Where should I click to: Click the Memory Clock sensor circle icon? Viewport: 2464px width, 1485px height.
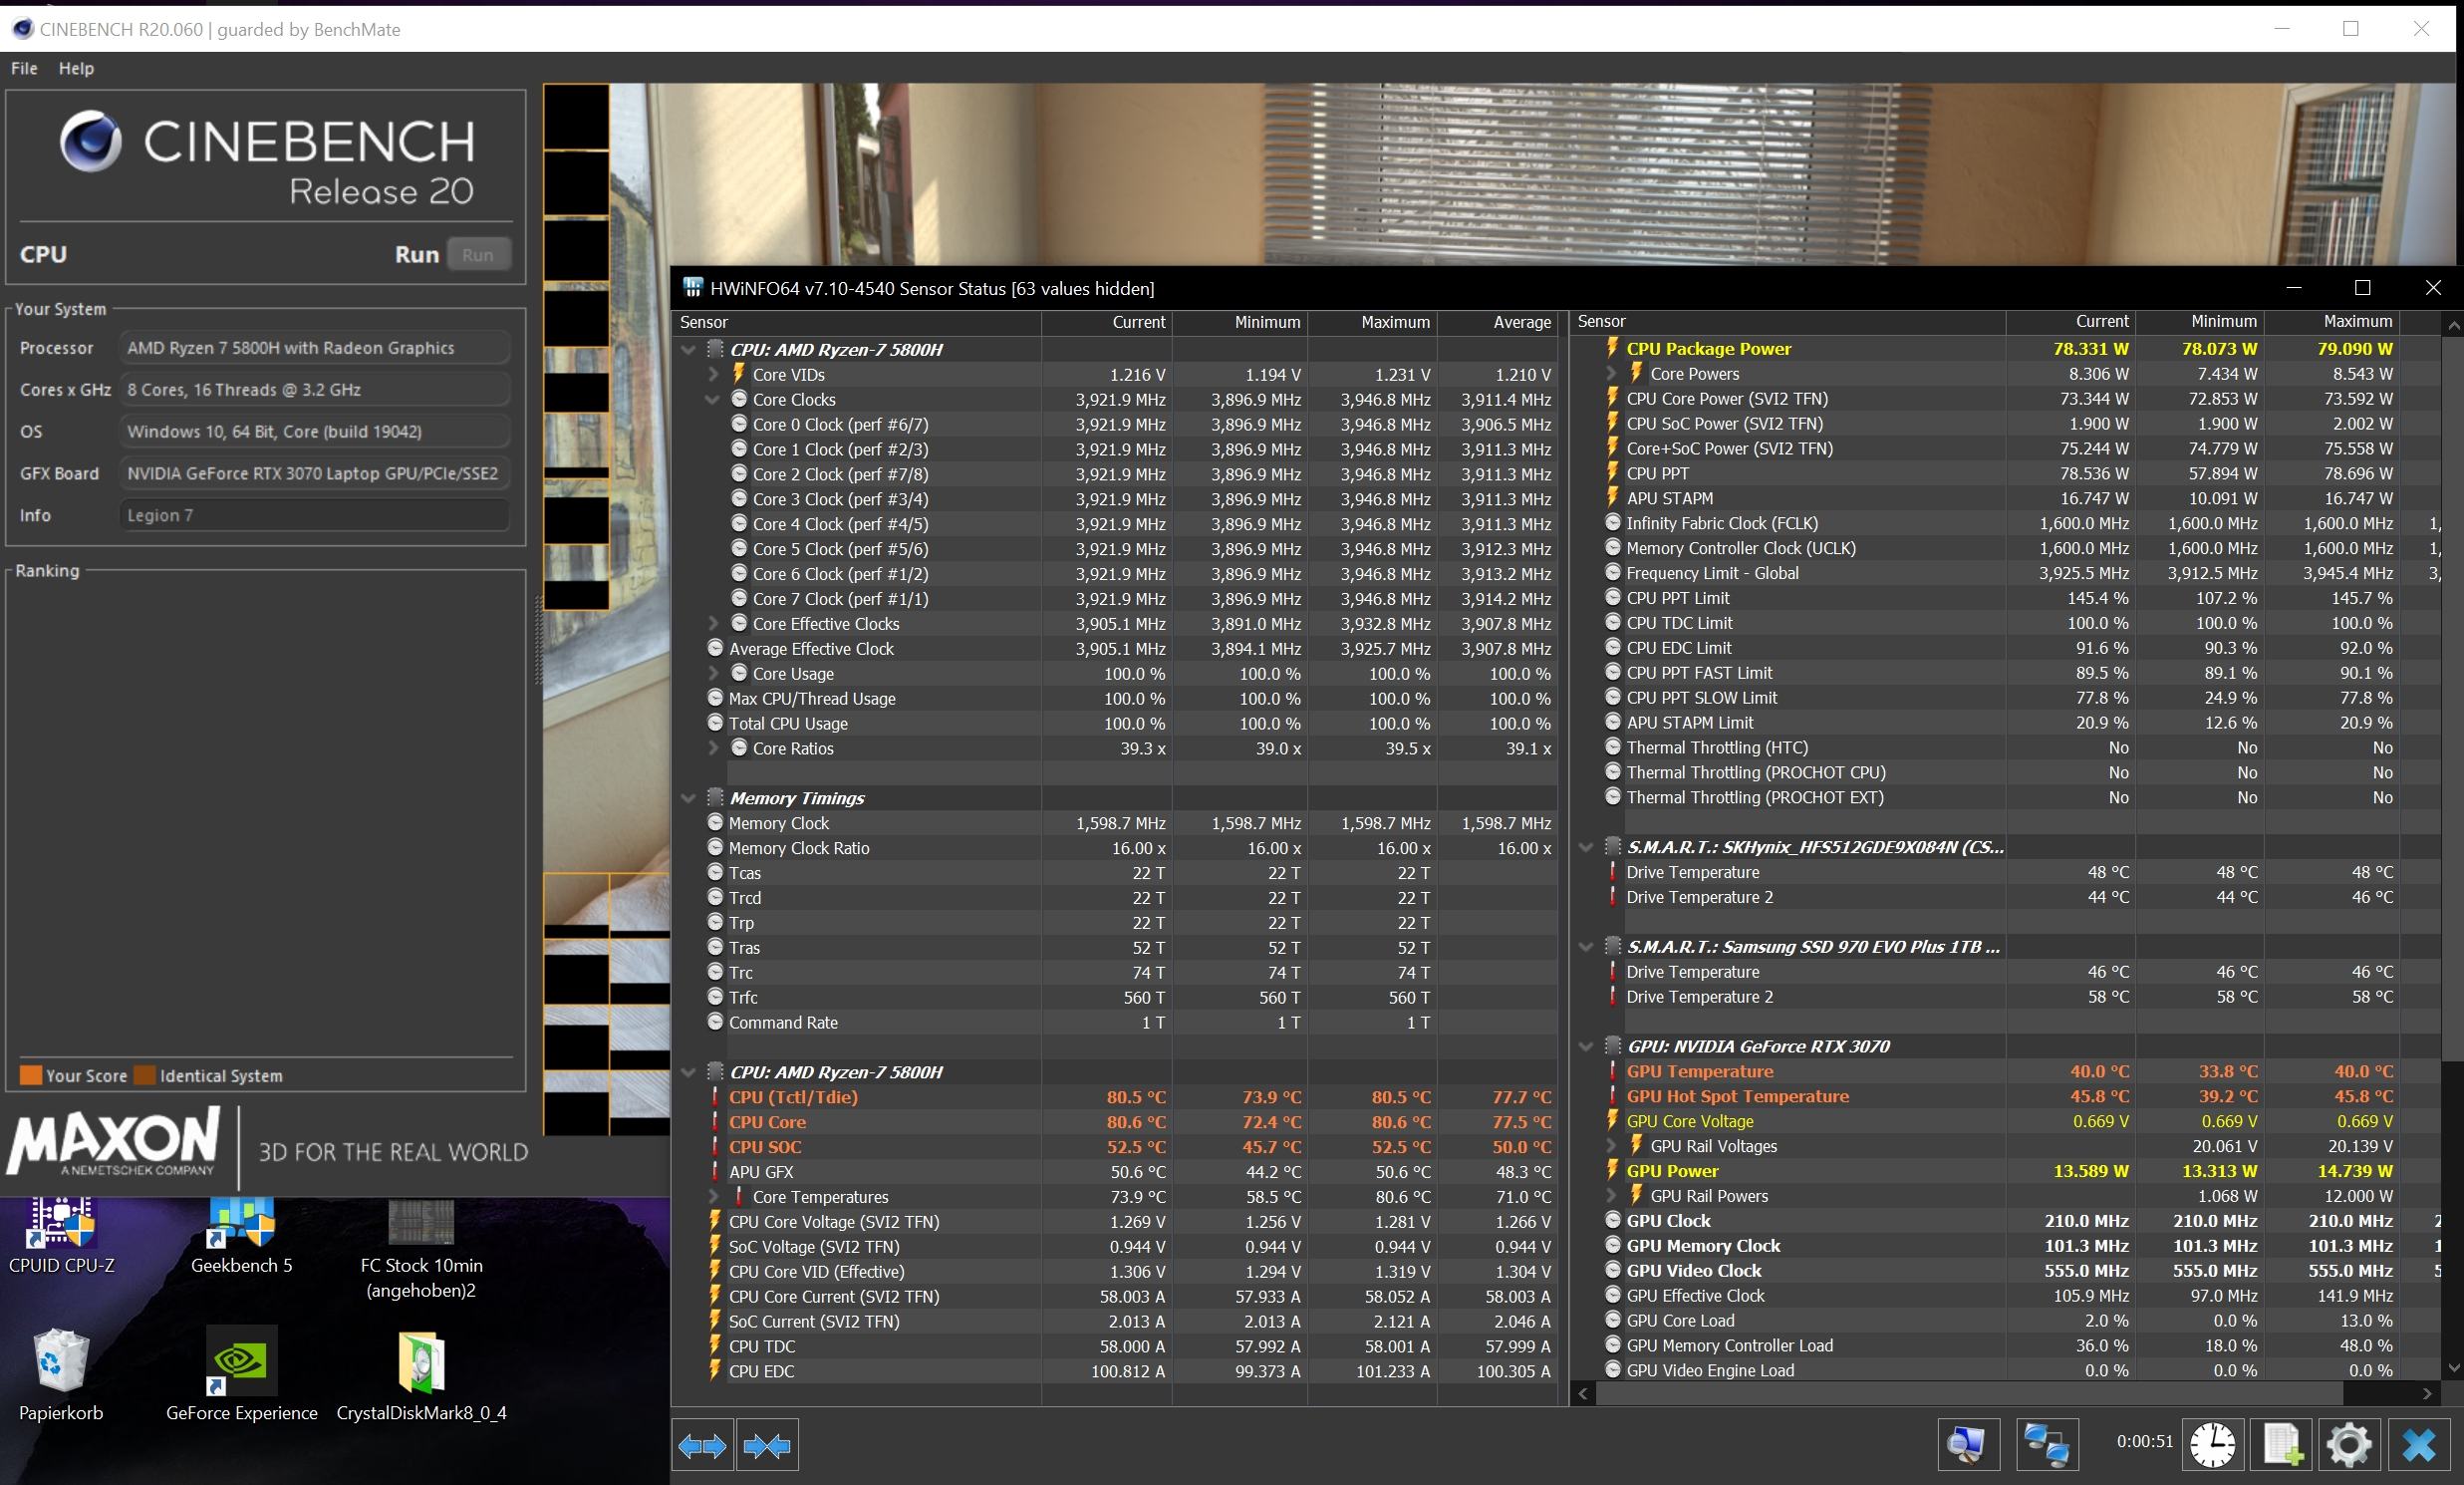(714, 822)
